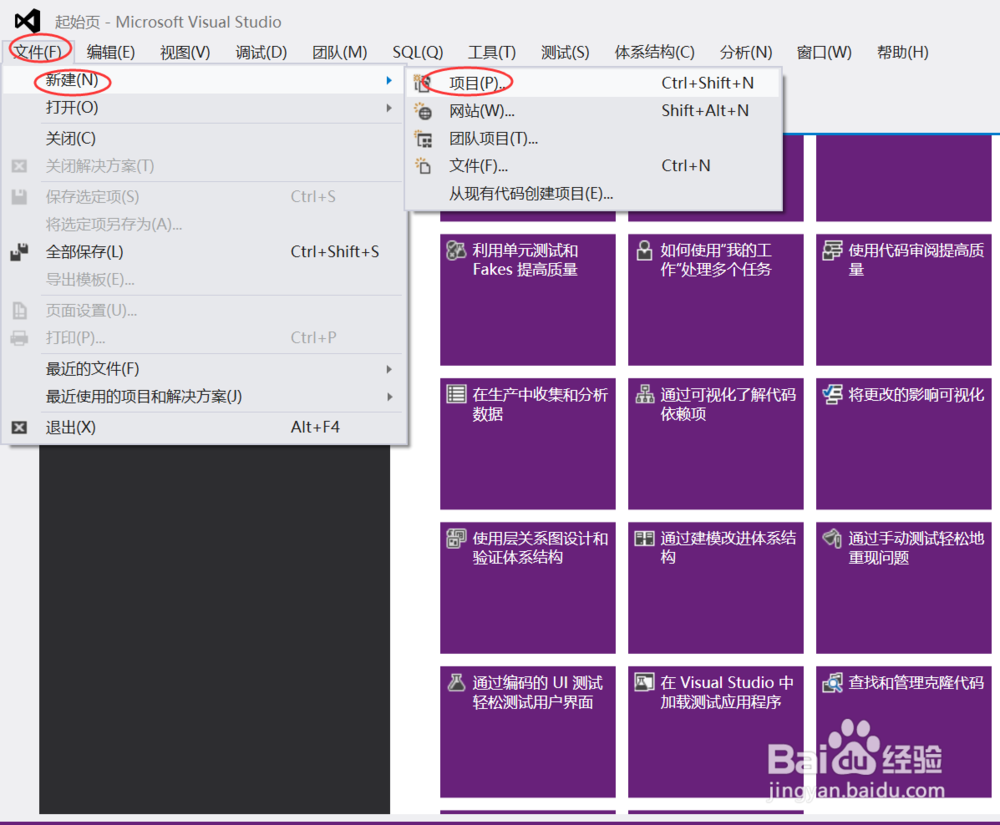This screenshot has width=1000, height=825.
Task: Click icon on 通过可视化了解代码依赖项 tile
Action: tap(645, 394)
